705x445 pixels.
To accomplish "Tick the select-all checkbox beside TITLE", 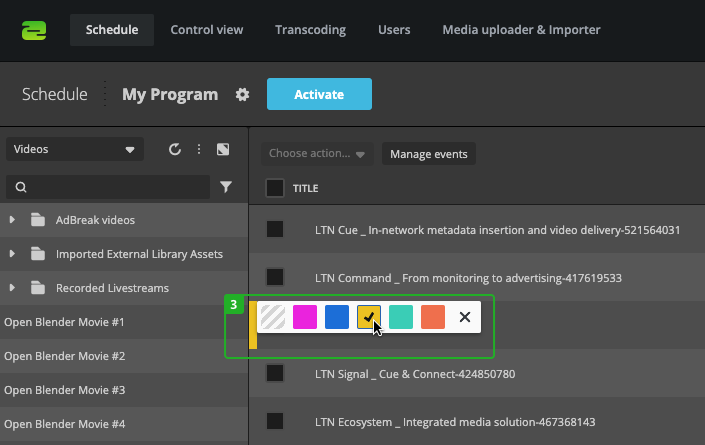I will pos(275,188).
